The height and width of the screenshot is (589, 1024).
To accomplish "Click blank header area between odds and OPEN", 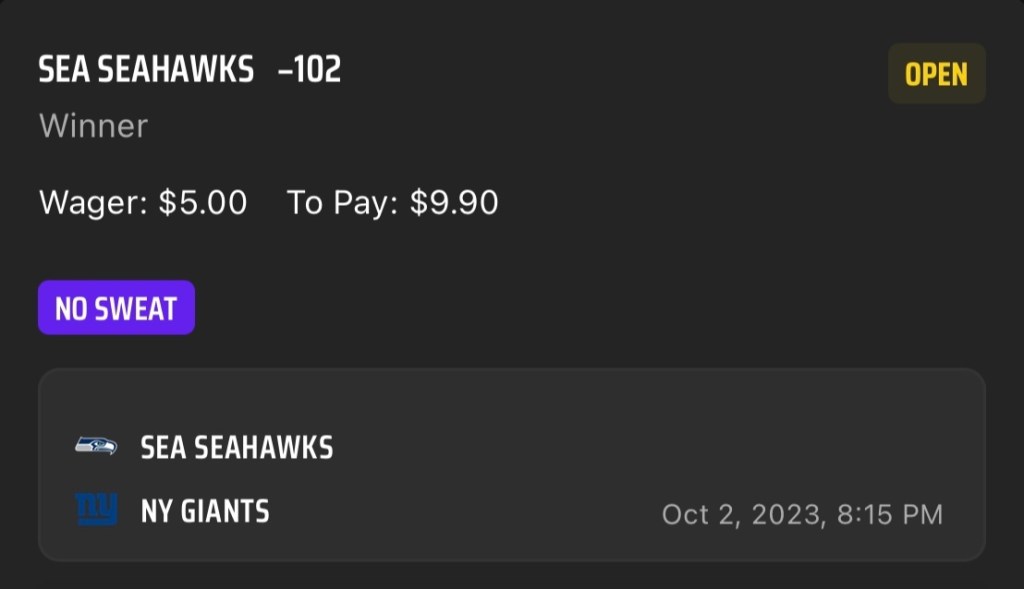I will [x=610, y=72].
